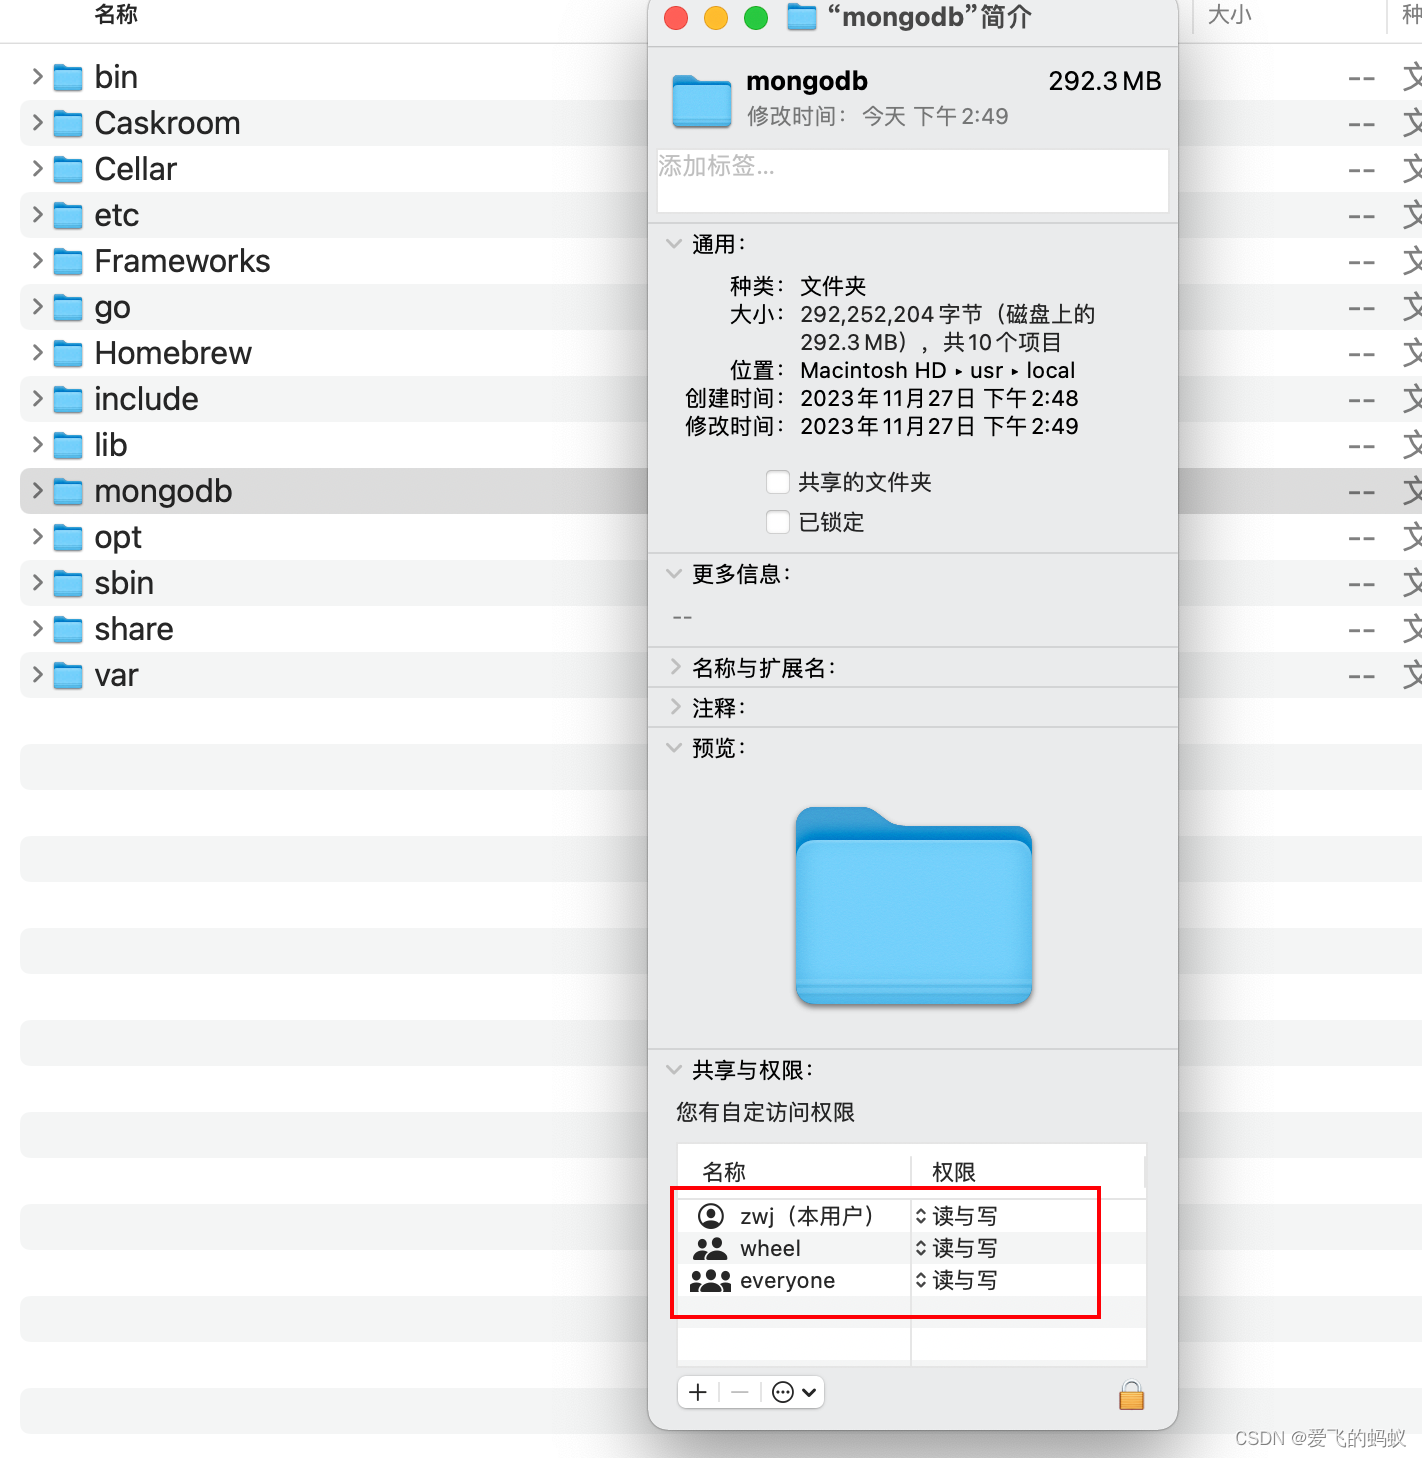Viewport: 1422px width, 1458px height.
Task: Click the Caskroom folder icon
Action: click(x=68, y=123)
